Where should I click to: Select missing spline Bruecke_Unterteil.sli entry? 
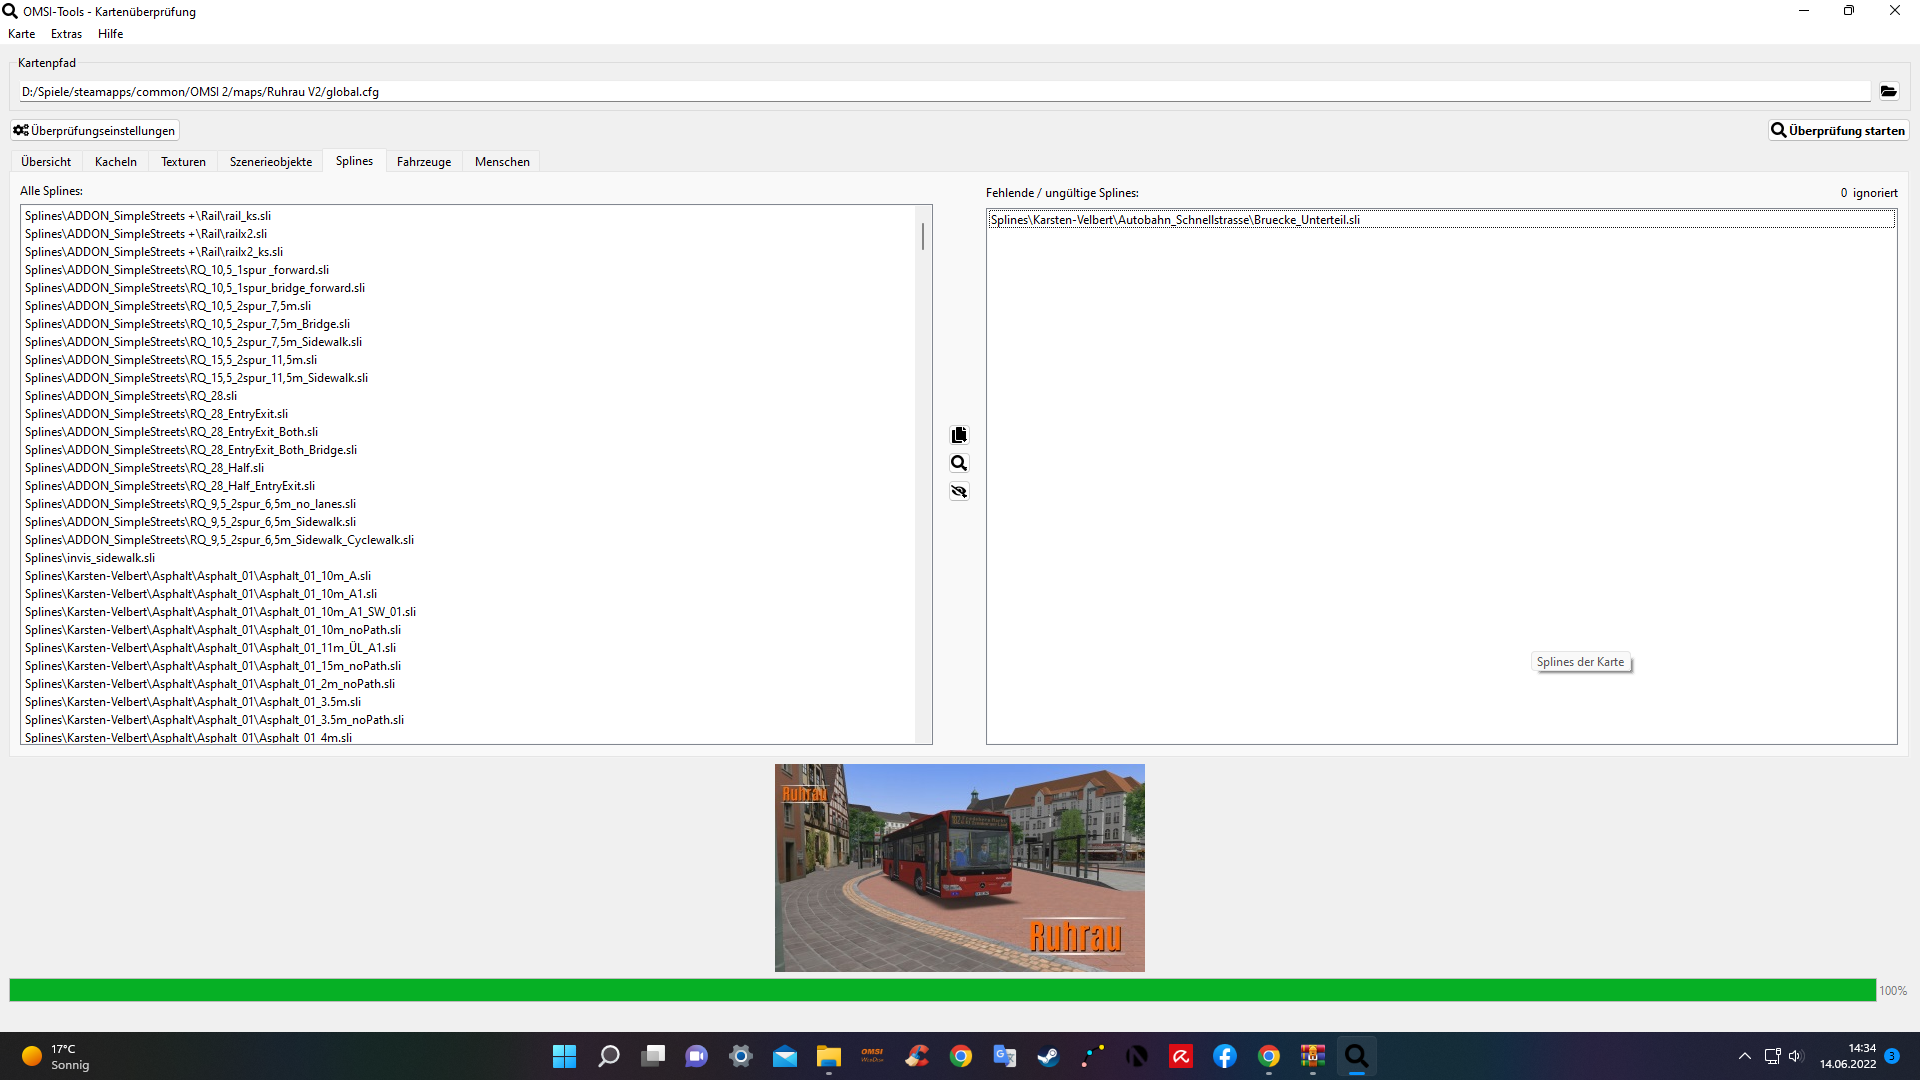(x=1174, y=220)
